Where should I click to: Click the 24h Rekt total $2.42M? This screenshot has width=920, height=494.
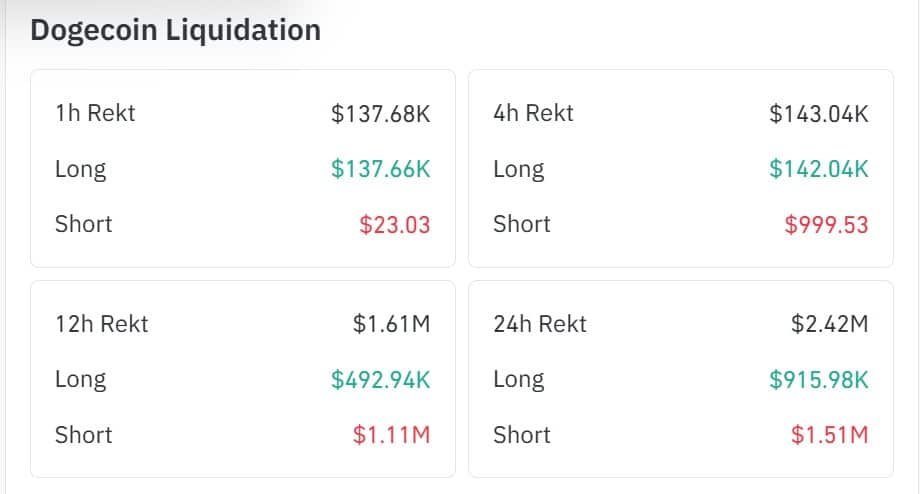(x=830, y=324)
